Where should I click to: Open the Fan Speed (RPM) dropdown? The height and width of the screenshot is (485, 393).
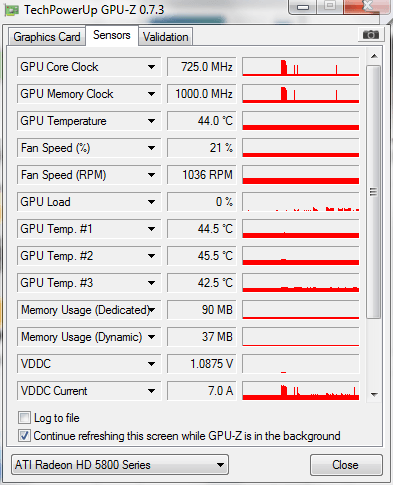point(151,175)
